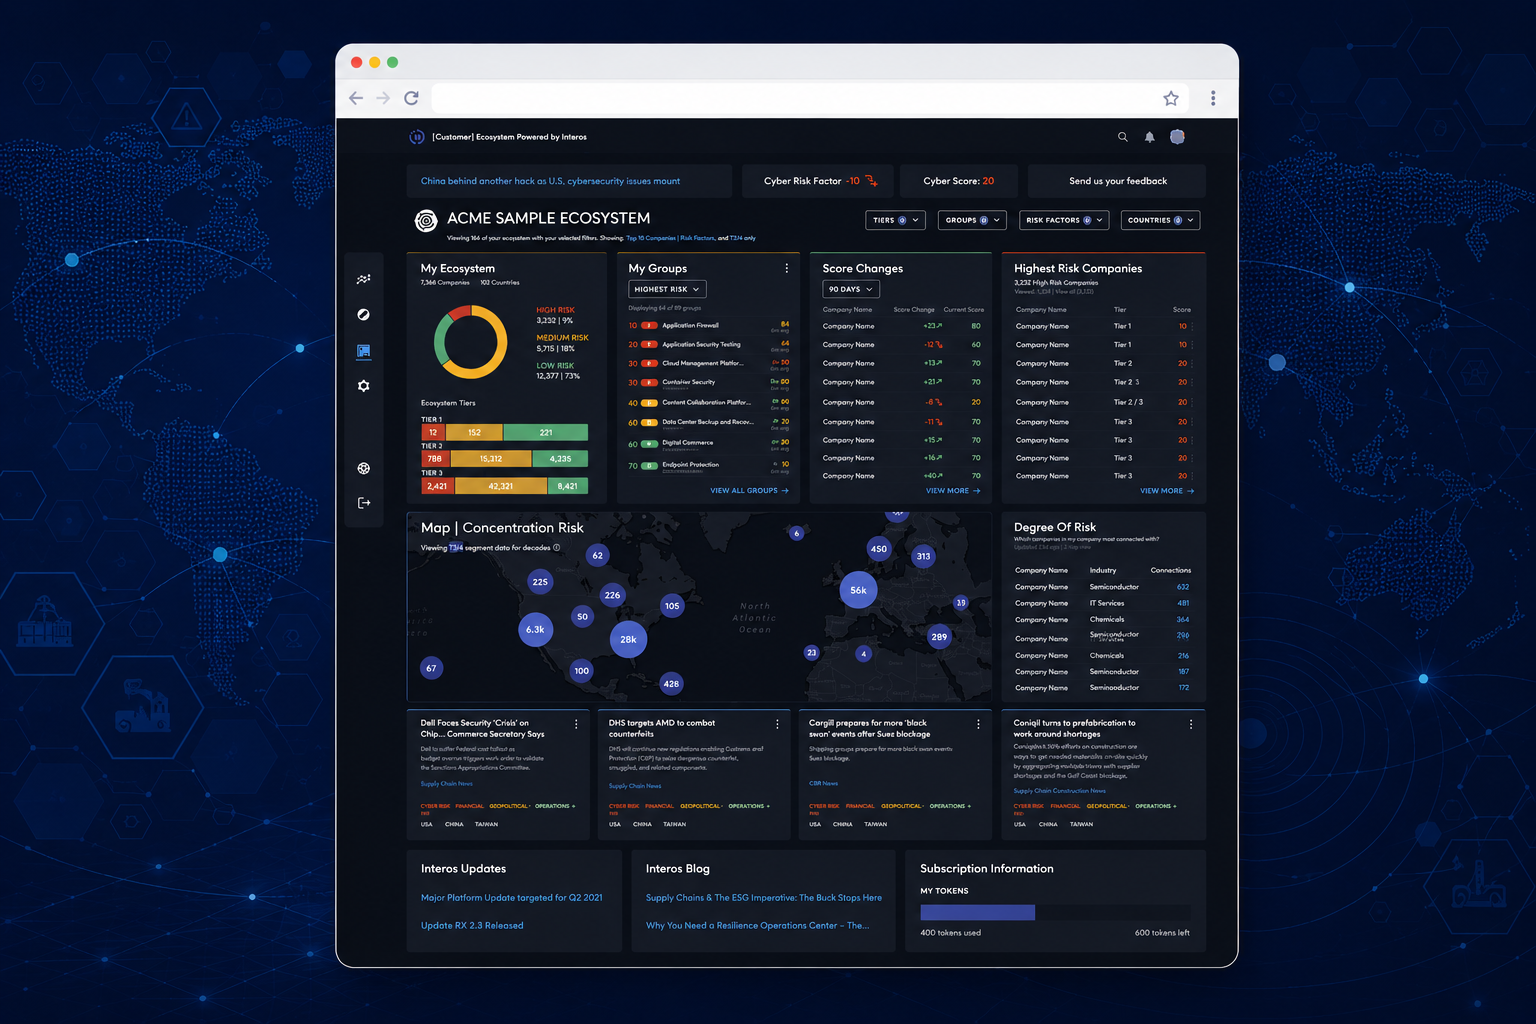The height and width of the screenshot is (1024, 1536).
Task: Click the My Tokens usage progress bar
Action: [1055, 912]
